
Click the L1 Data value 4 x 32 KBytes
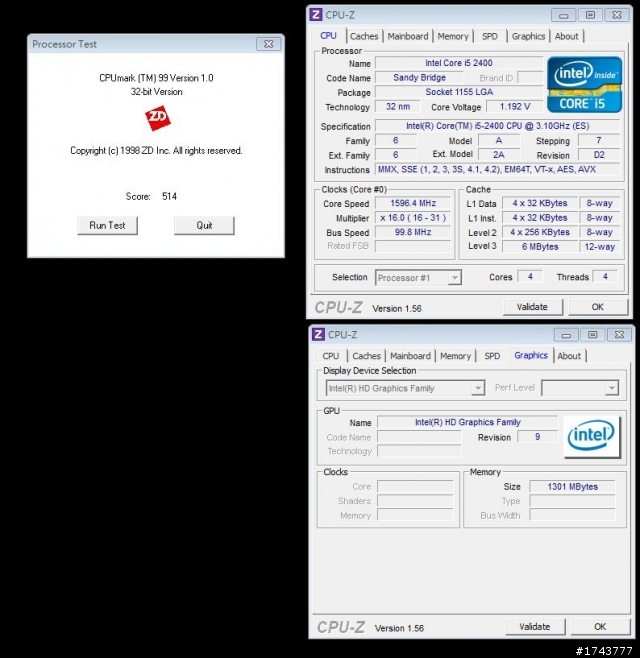click(540, 203)
